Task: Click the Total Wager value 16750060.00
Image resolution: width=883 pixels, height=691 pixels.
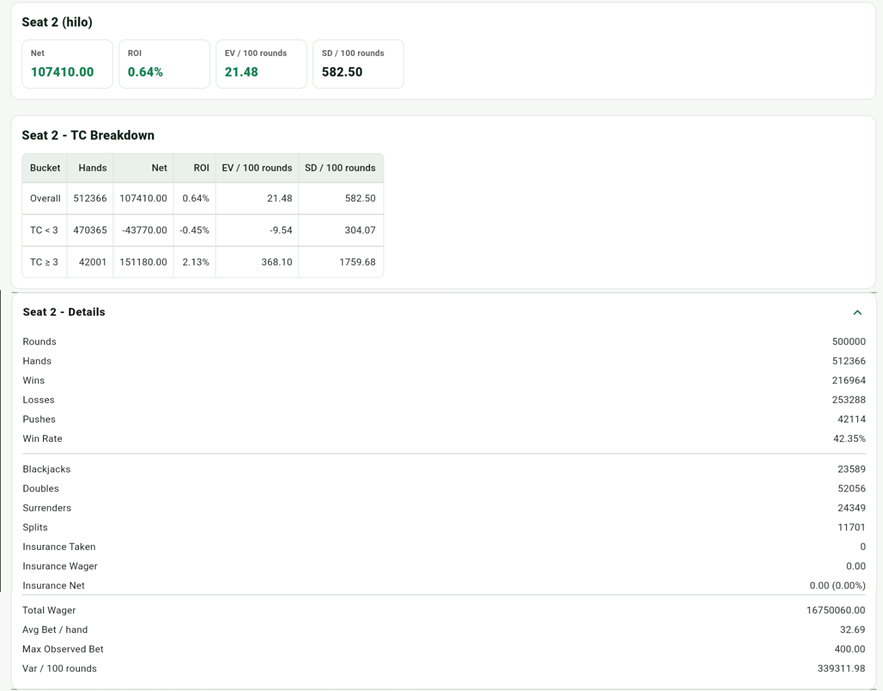Action: (836, 610)
